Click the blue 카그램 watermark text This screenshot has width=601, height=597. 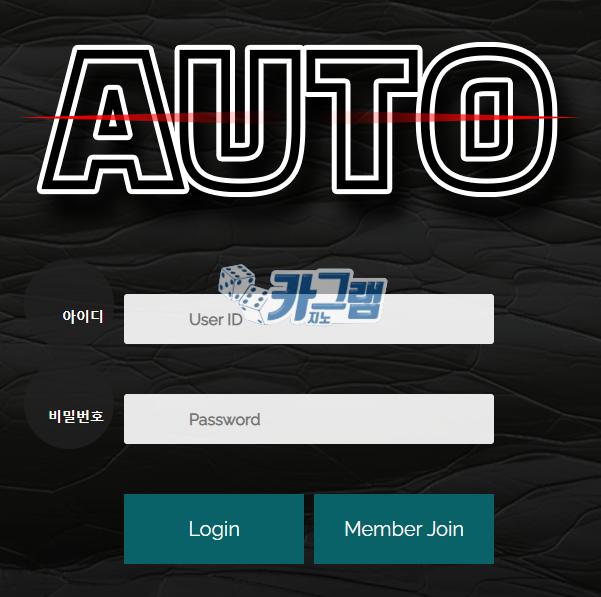(326, 295)
